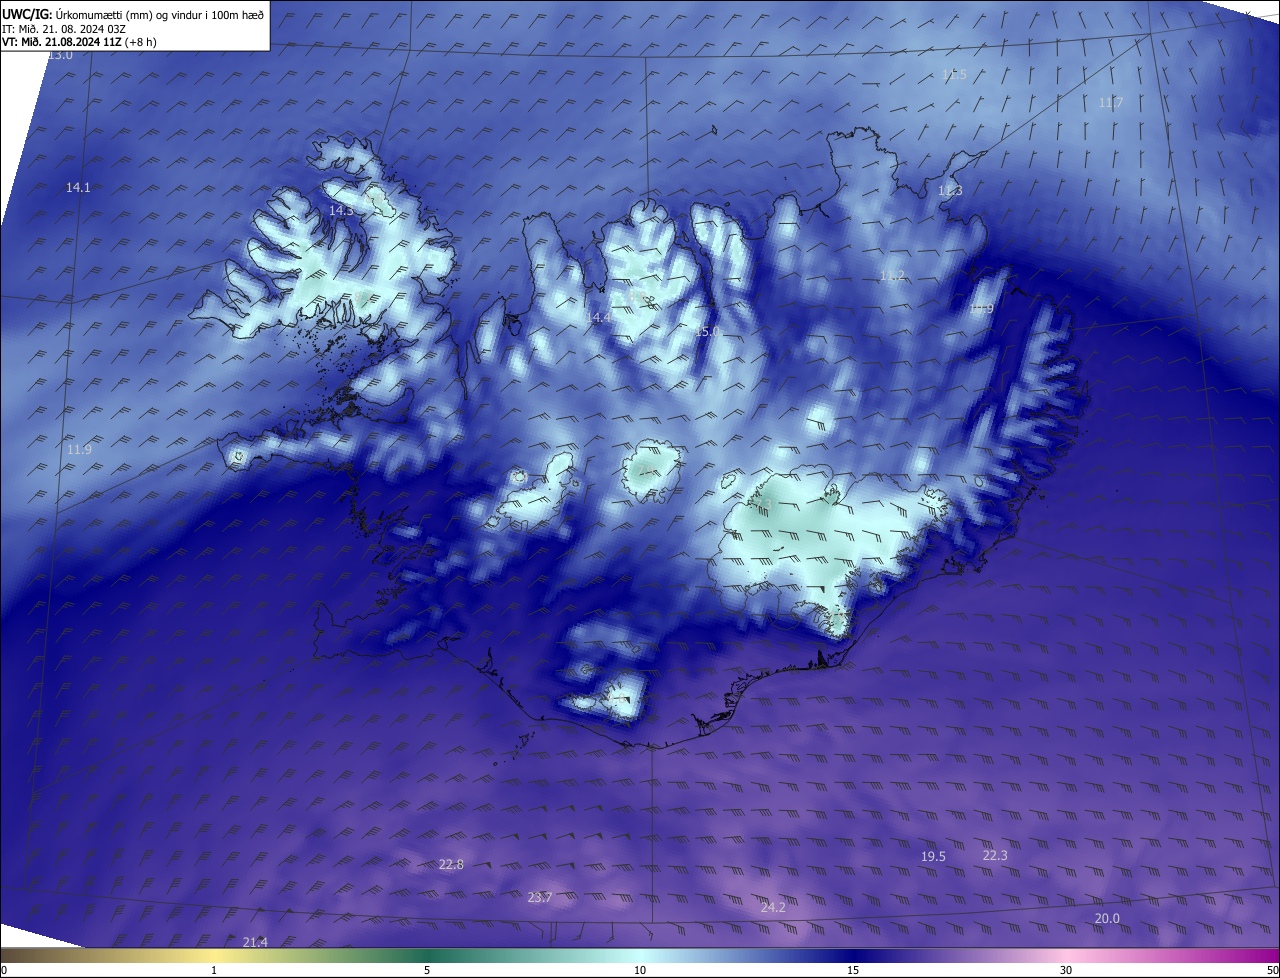The image size is (1280, 978).
Task: Click the 11.2 value label in northeast Iceland
Action: [892, 276]
